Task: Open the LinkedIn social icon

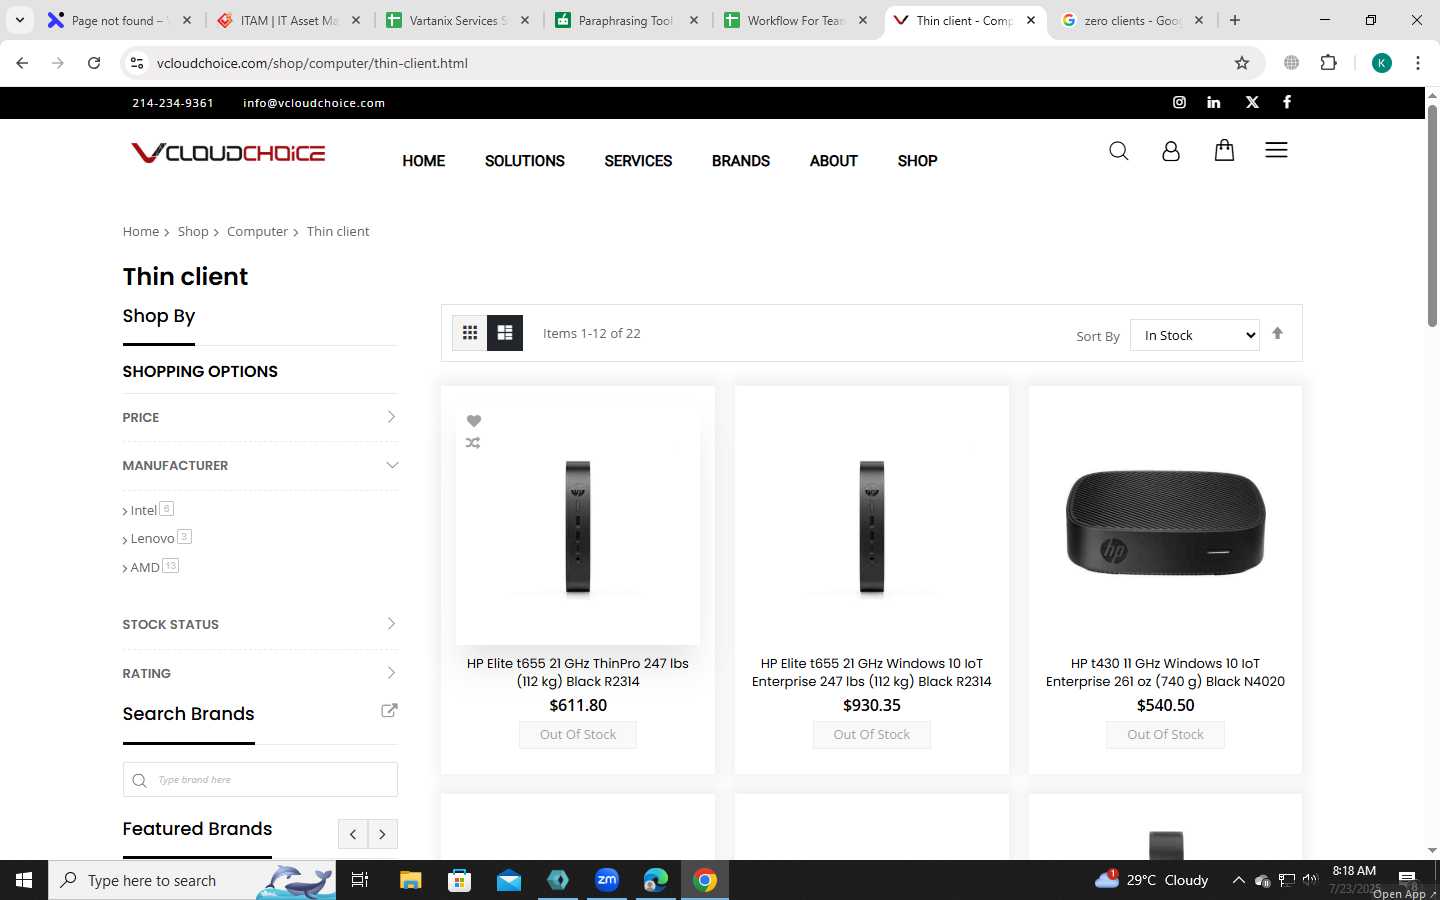Action: (1214, 102)
